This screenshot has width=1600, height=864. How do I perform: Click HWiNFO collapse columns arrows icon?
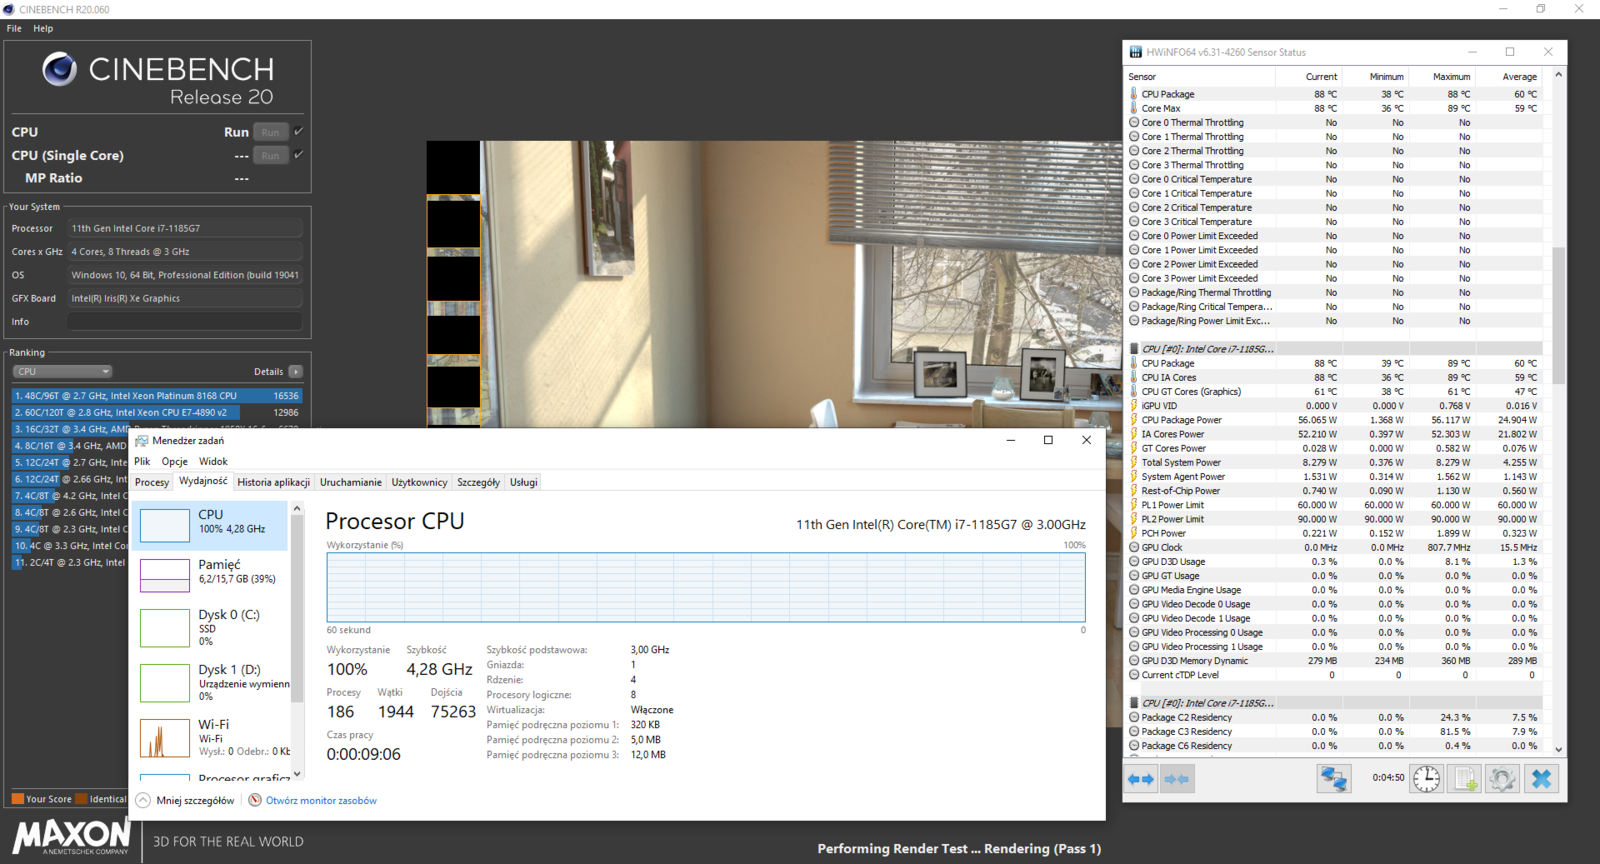1177,778
